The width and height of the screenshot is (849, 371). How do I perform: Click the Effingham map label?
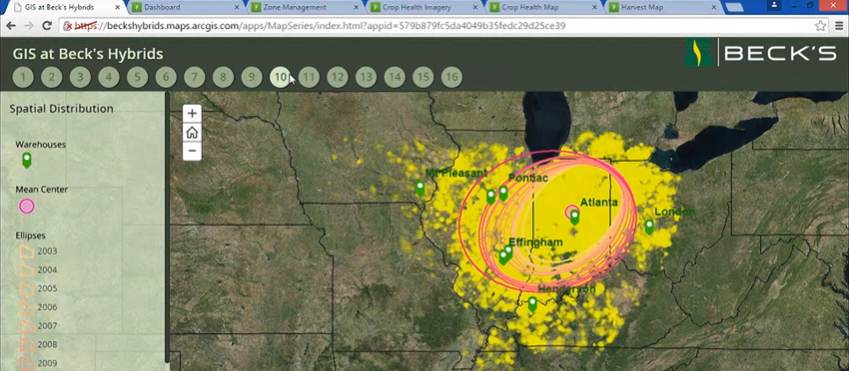(535, 243)
